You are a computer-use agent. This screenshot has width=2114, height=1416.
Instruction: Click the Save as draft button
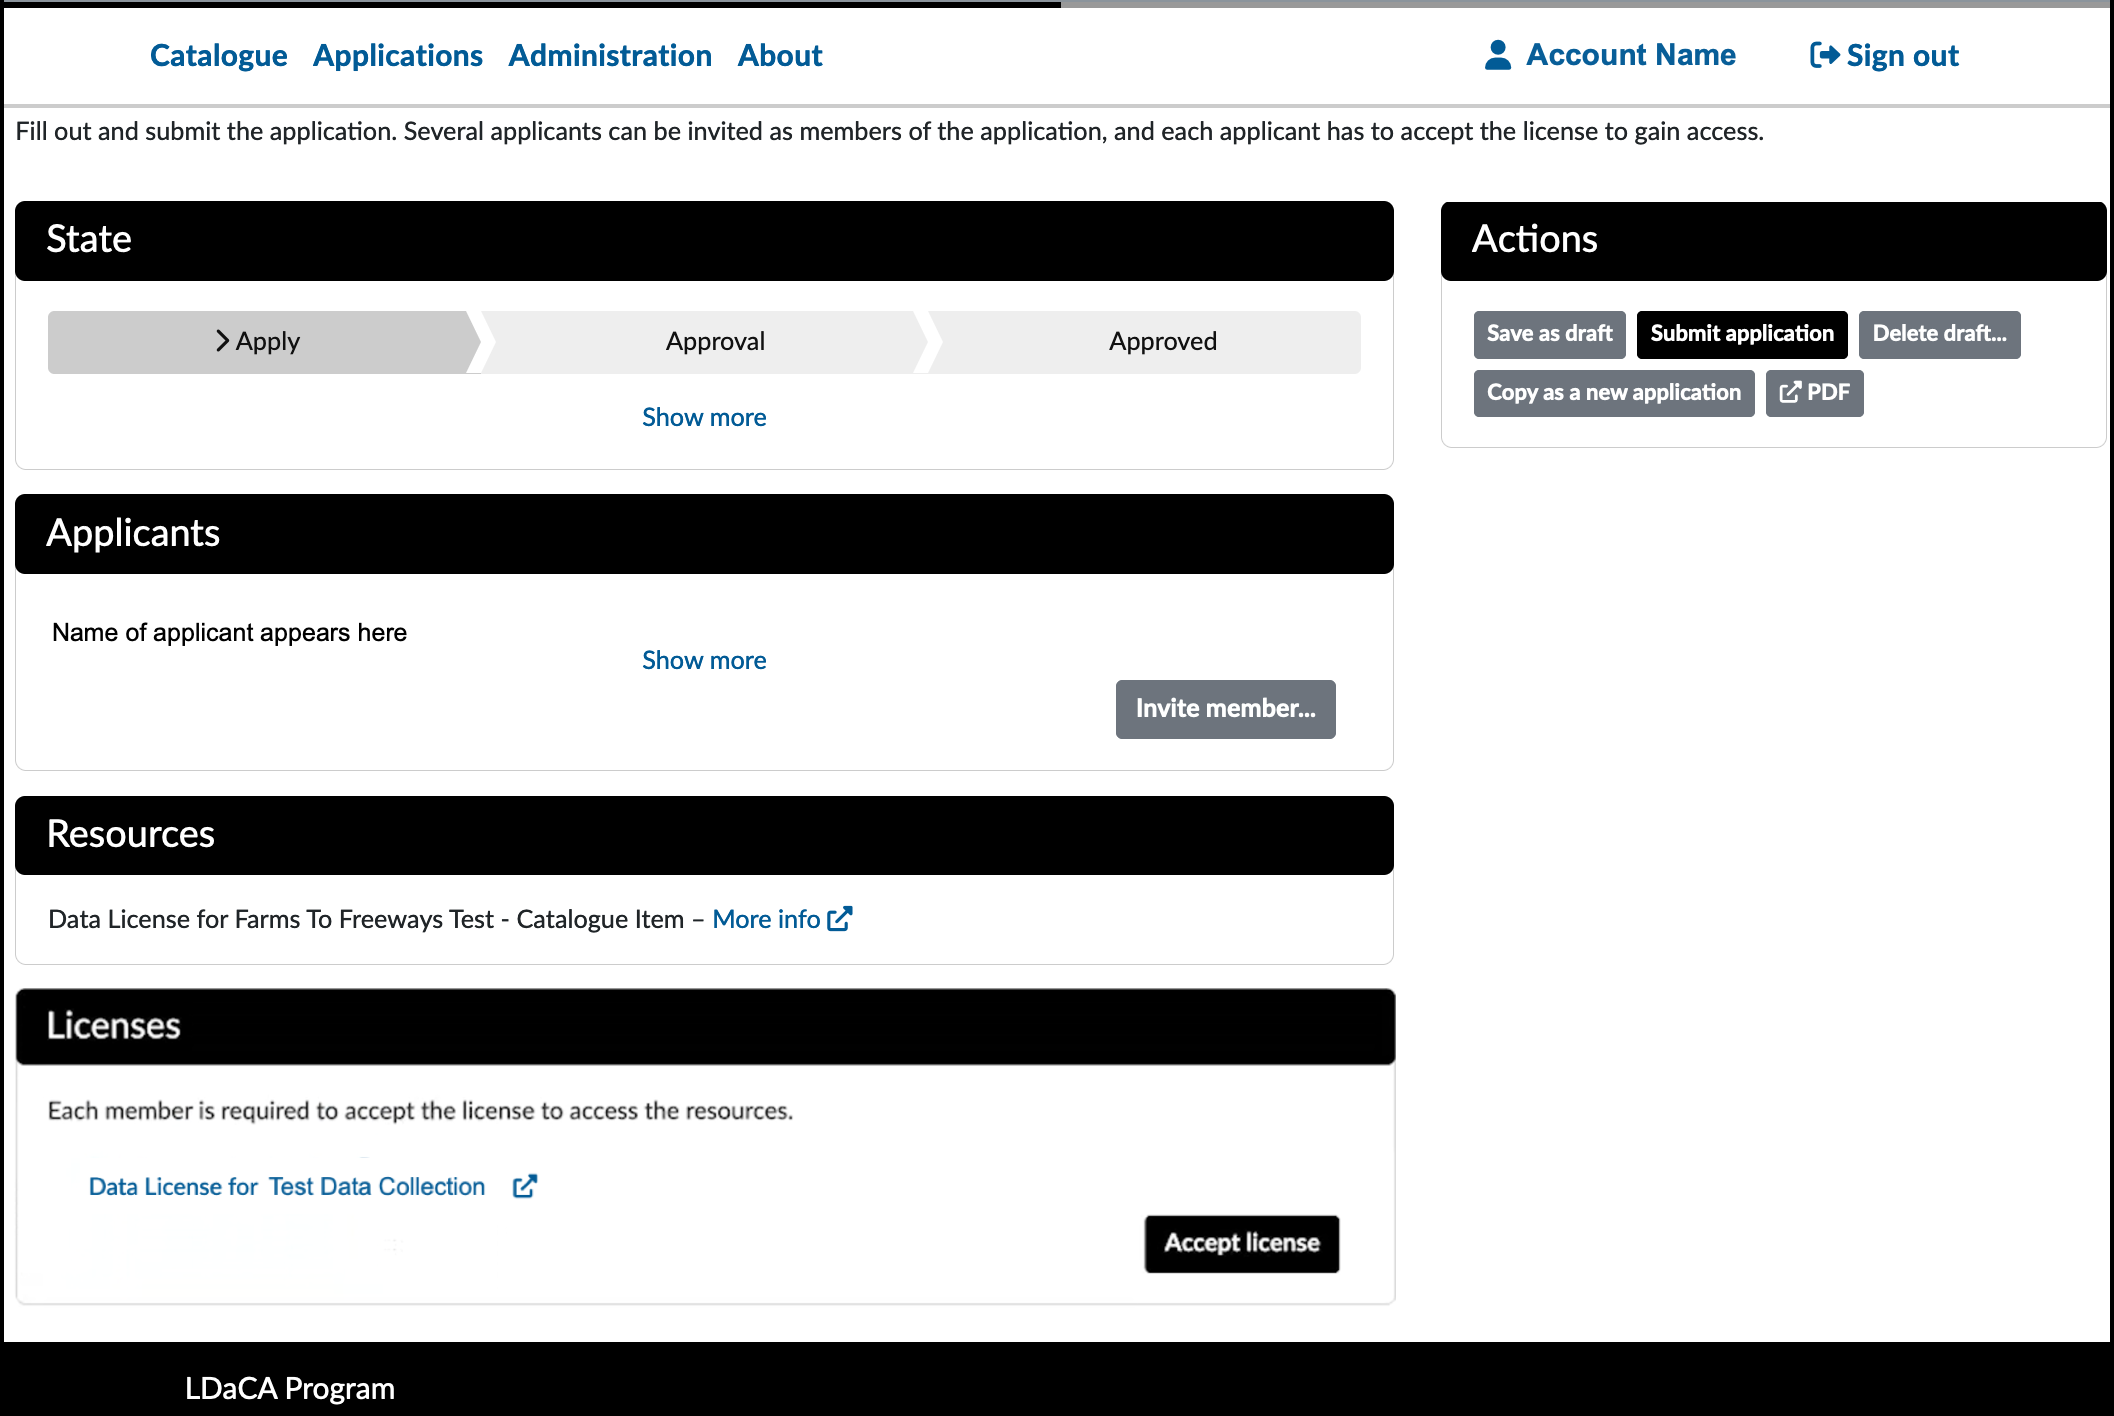tap(1548, 333)
